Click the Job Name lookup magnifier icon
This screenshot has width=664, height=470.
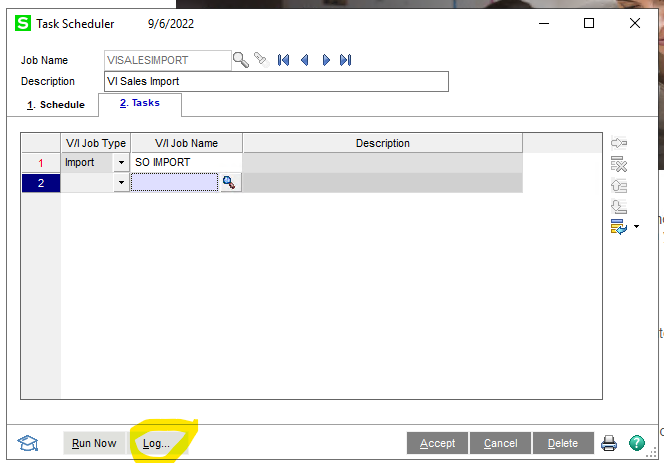(x=241, y=60)
